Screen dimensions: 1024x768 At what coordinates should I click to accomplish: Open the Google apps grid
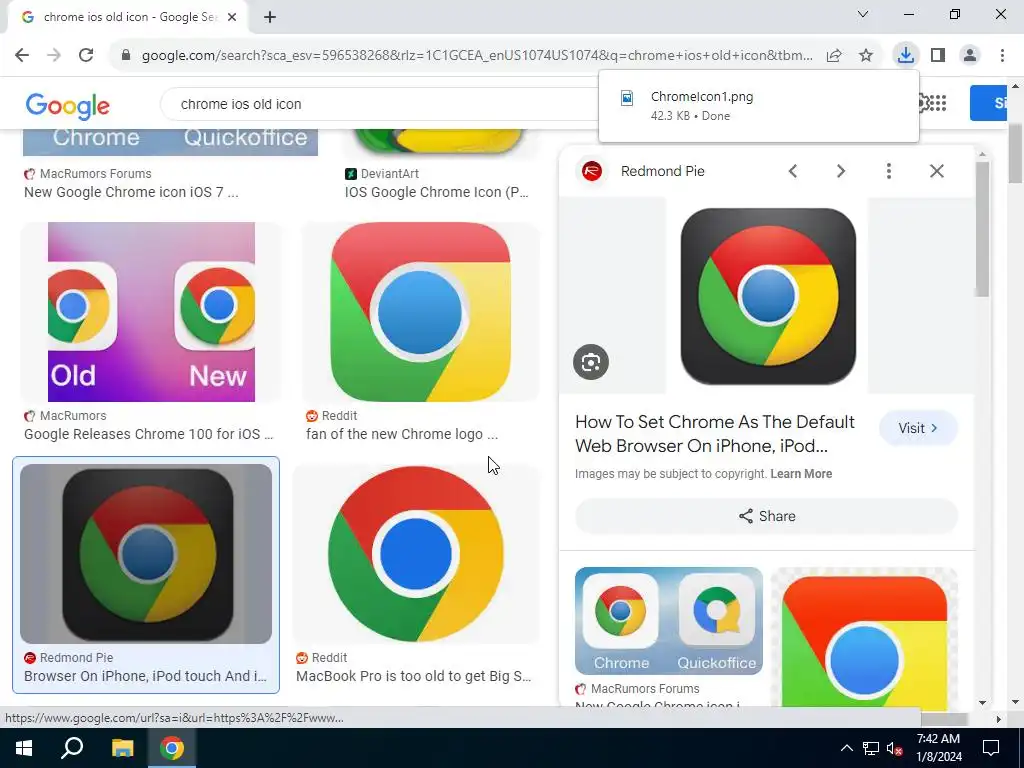point(938,103)
